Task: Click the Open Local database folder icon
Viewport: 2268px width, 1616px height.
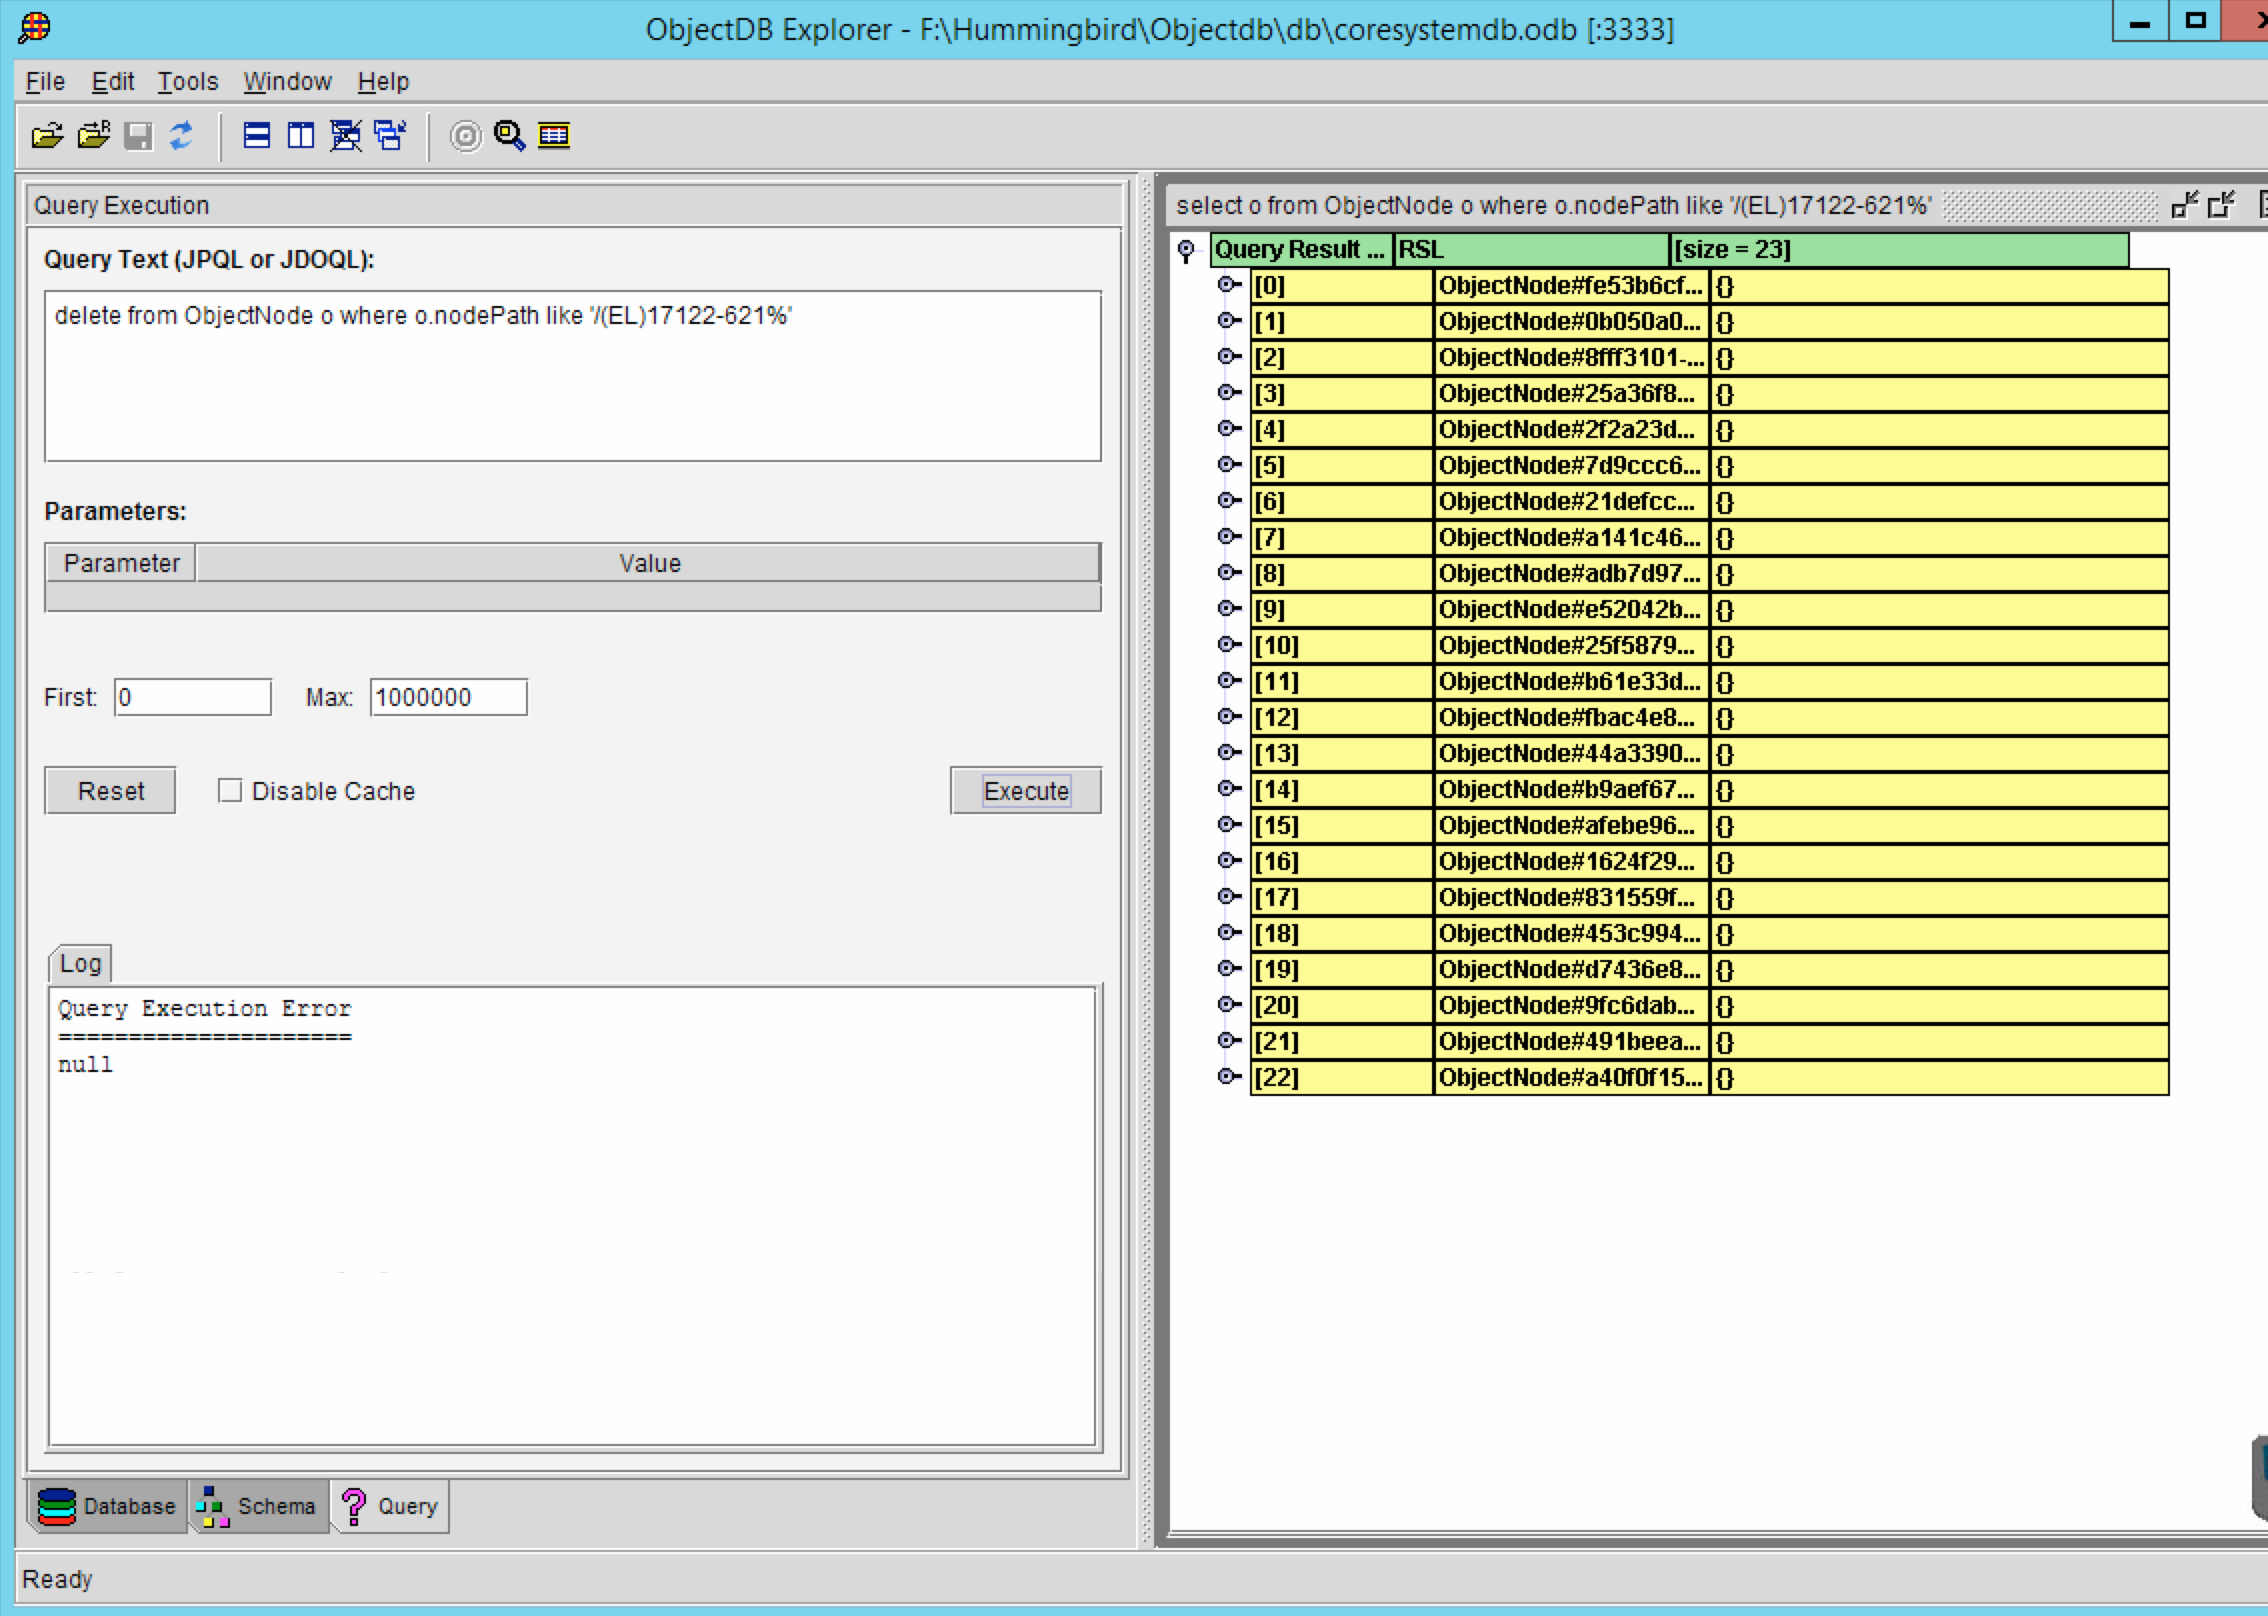Action: click(x=47, y=135)
